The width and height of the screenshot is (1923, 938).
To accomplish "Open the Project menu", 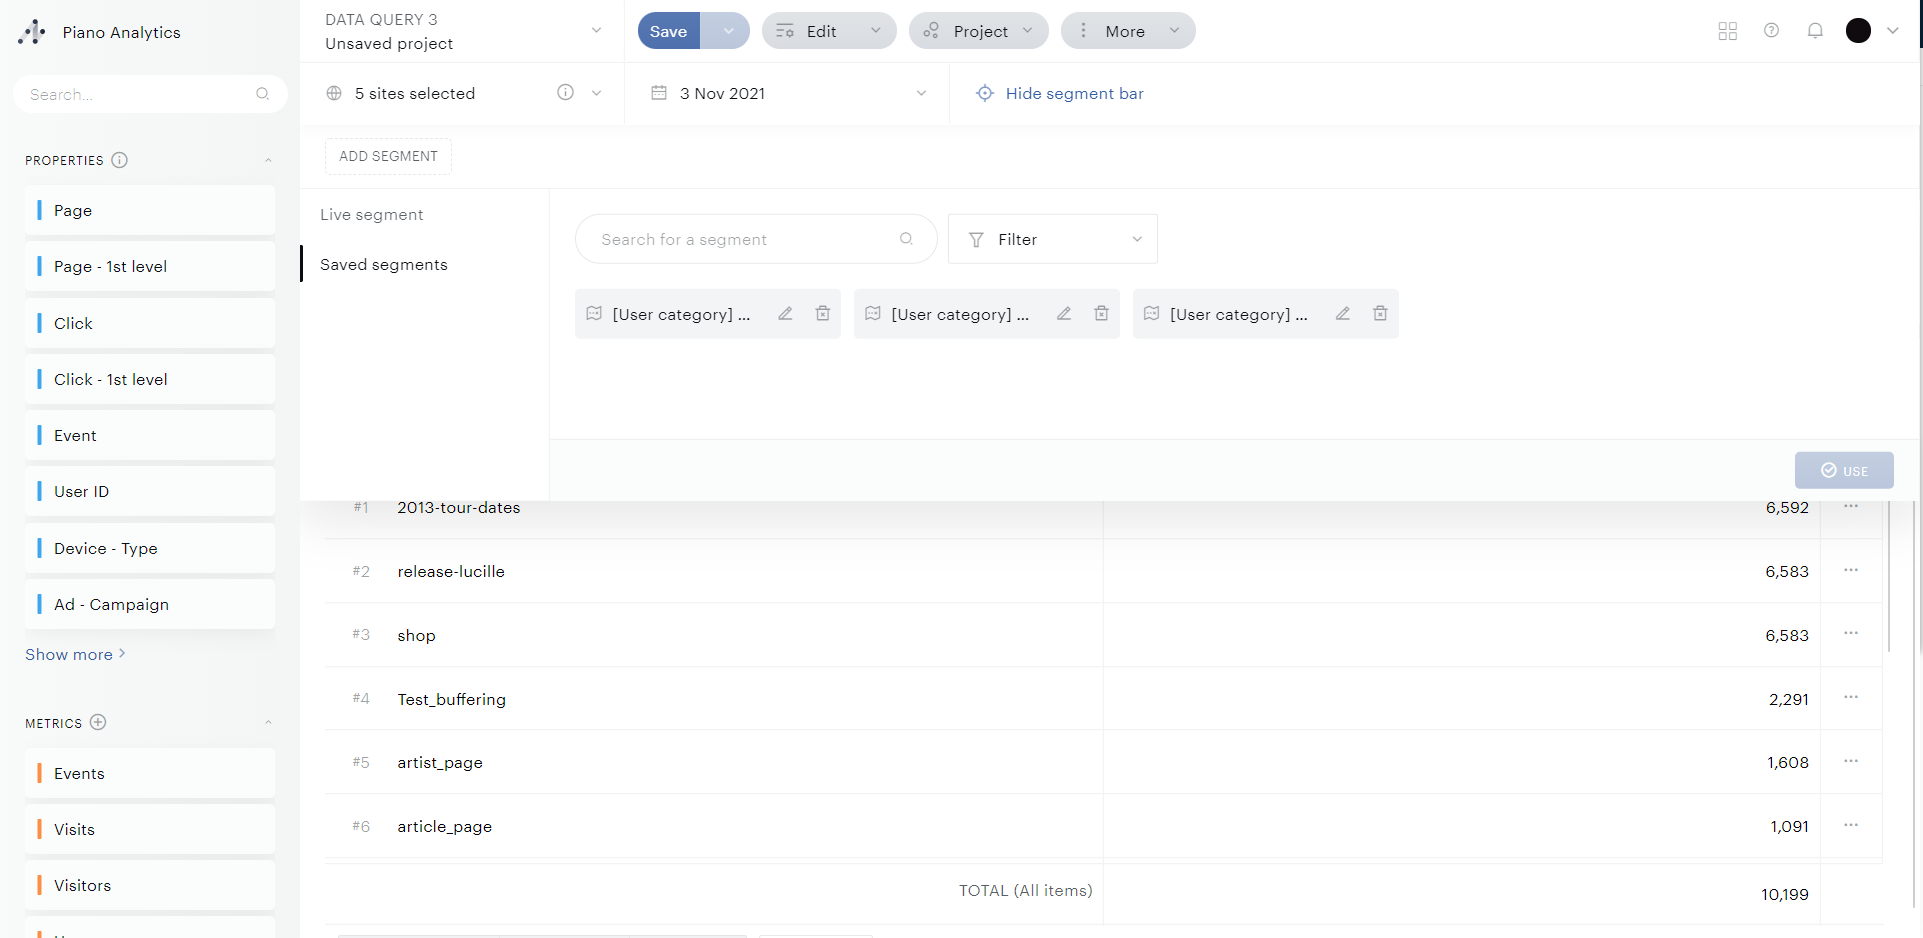I will [x=978, y=31].
